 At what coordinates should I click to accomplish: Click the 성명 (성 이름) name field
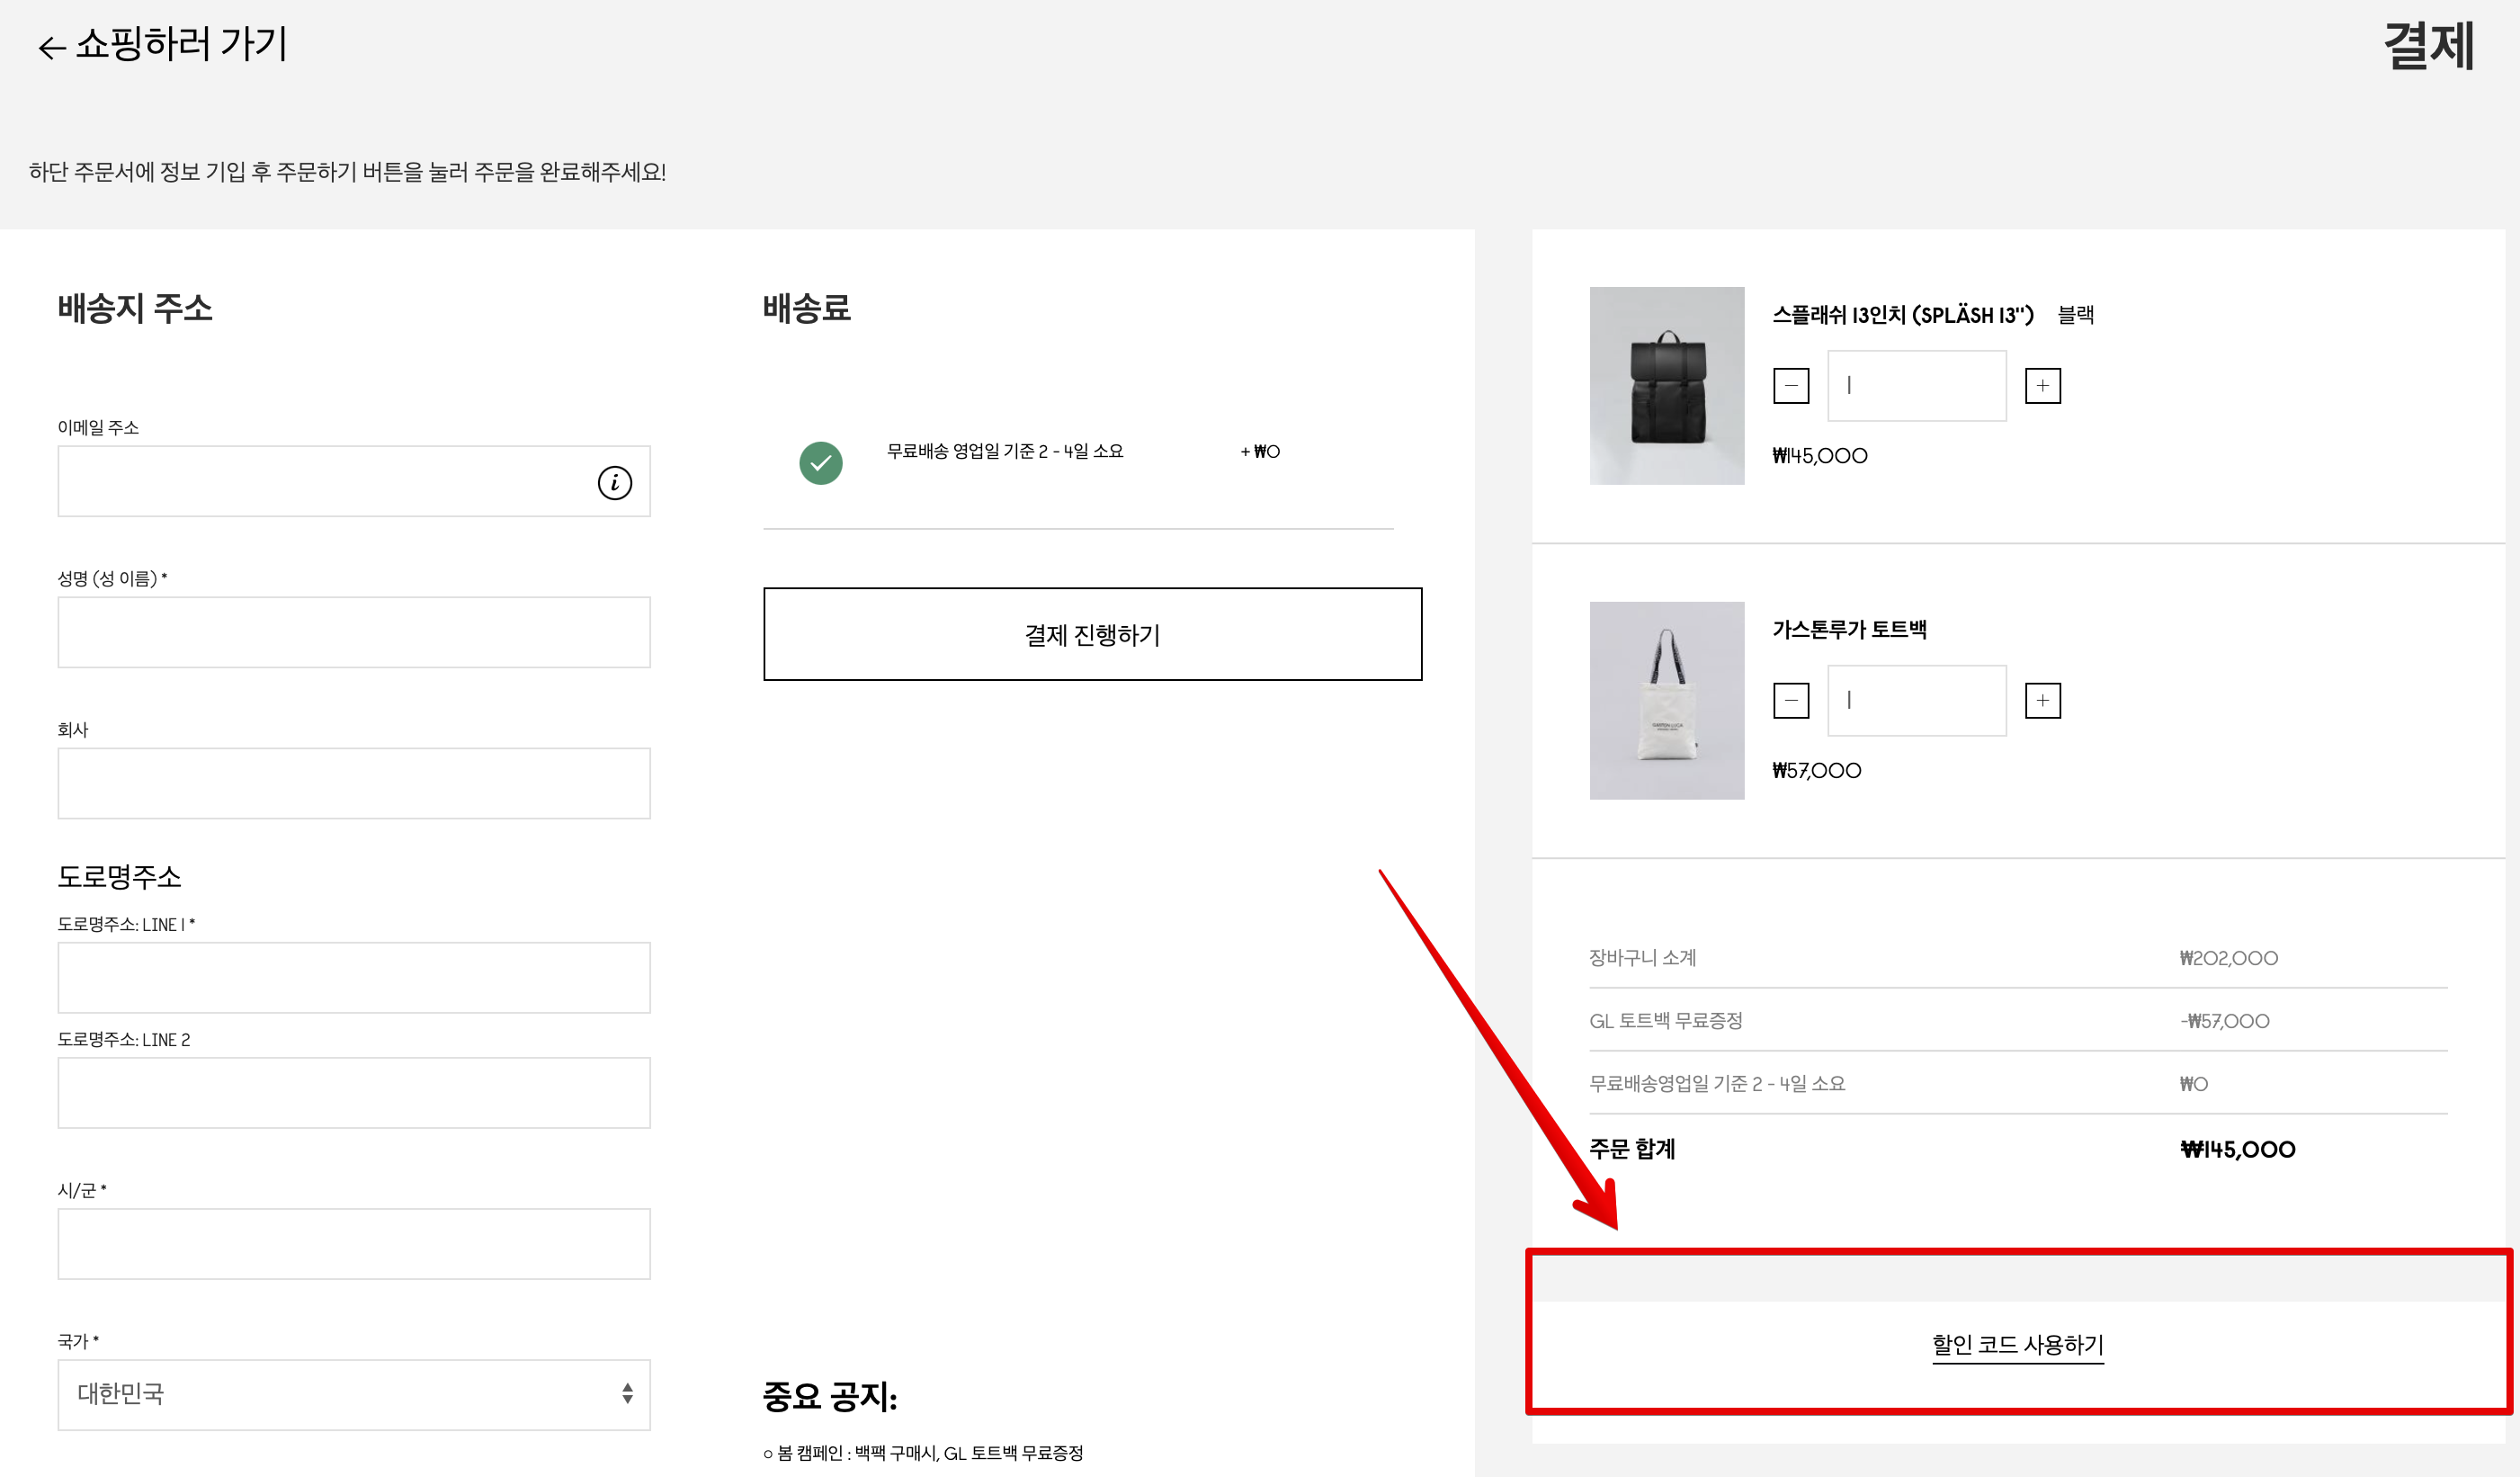point(354,633)
